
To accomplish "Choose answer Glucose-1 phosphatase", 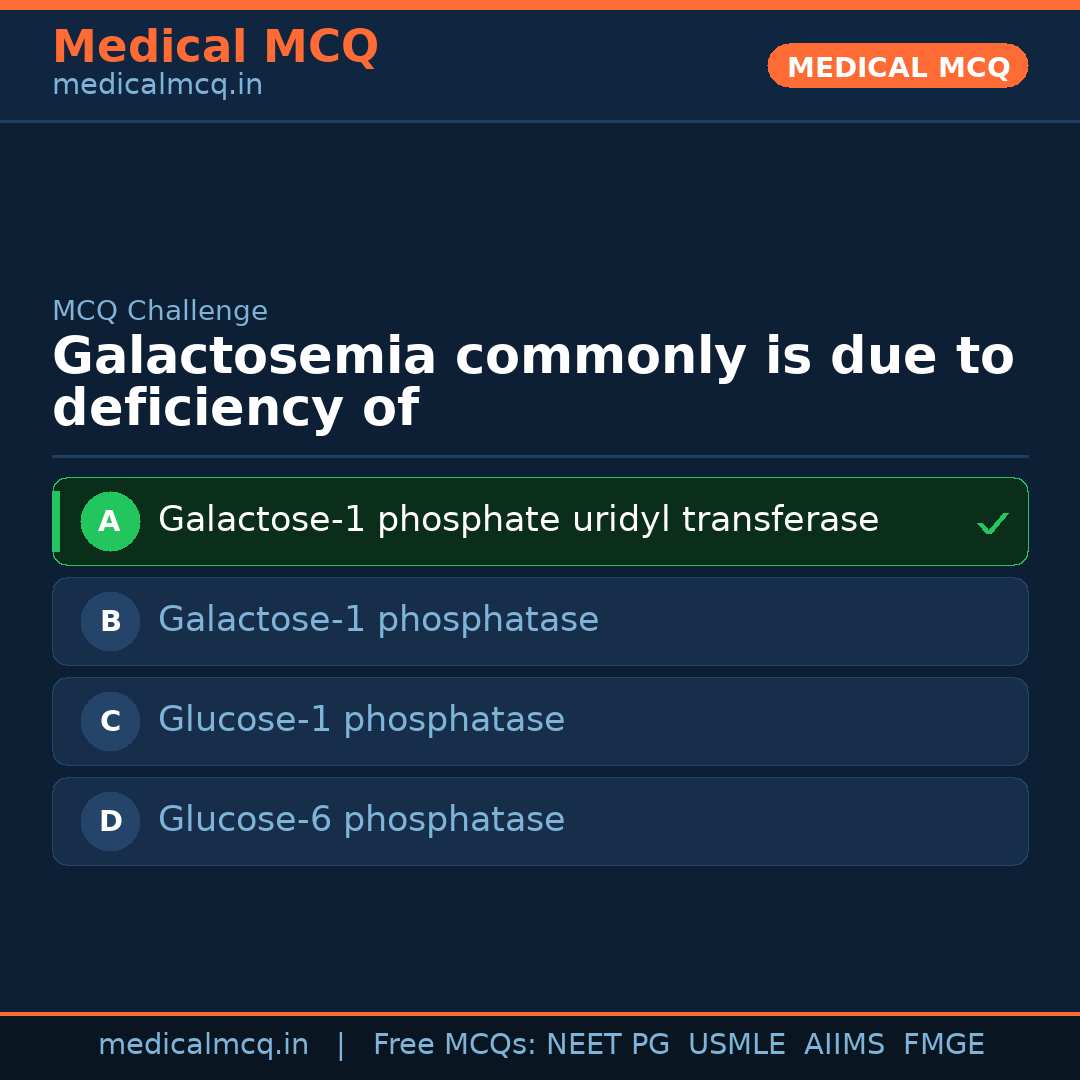I will point(361,720).
